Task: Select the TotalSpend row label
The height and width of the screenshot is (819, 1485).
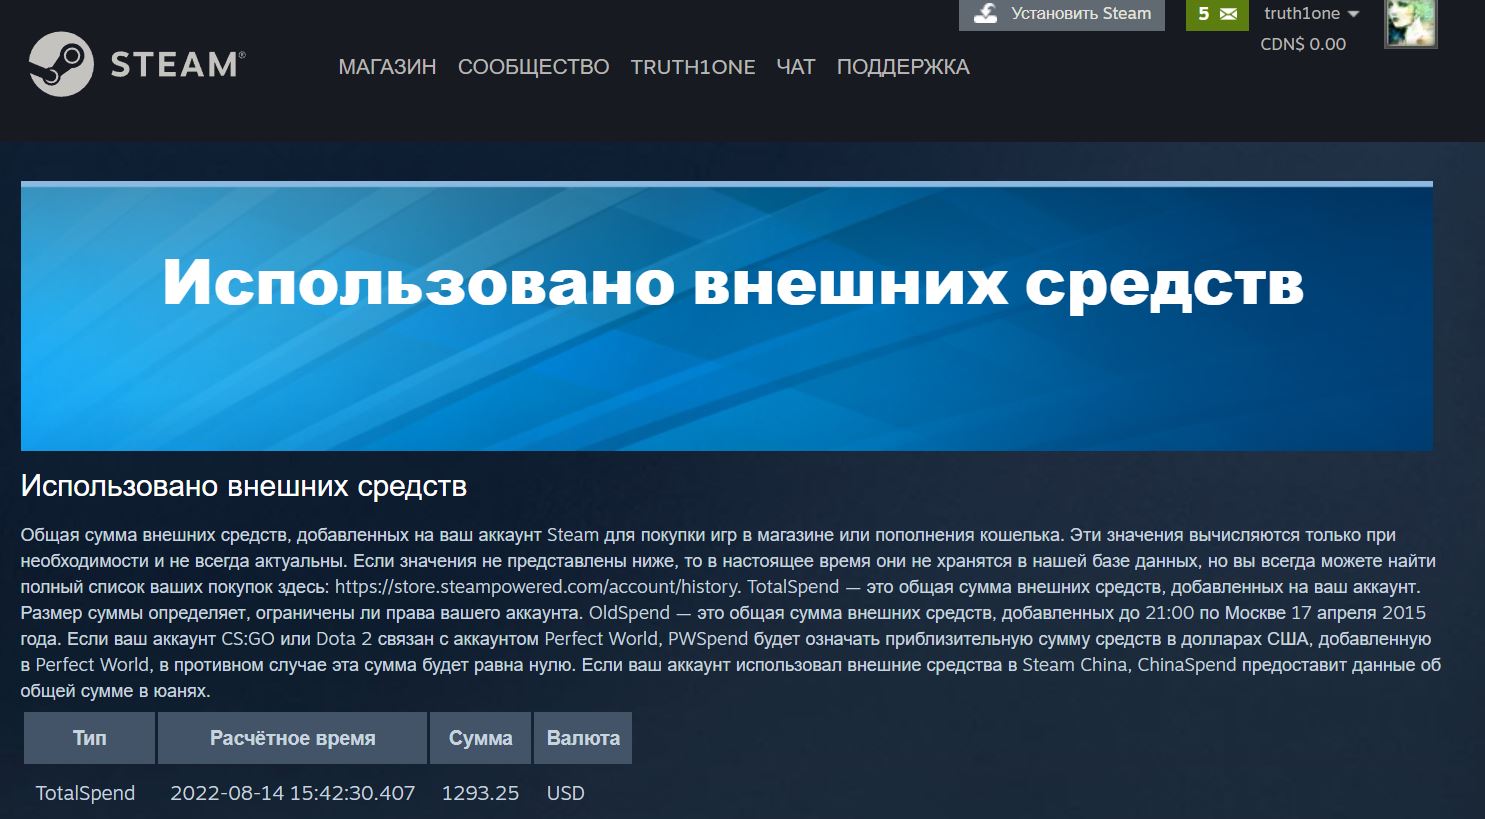Action: (x=85, y=793)
